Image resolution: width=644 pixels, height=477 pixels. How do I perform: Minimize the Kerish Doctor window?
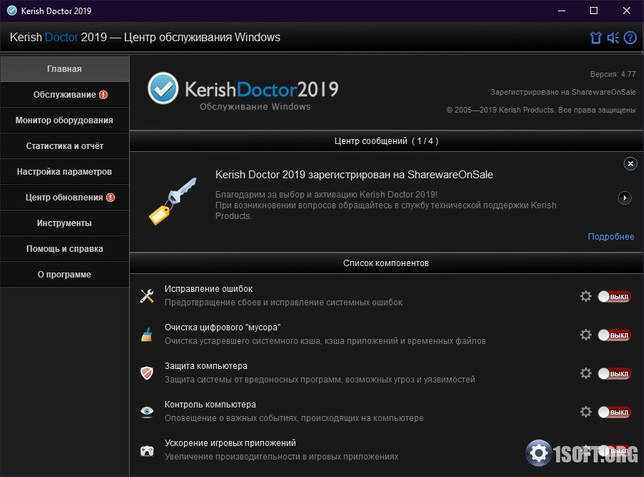pos(562,11)
